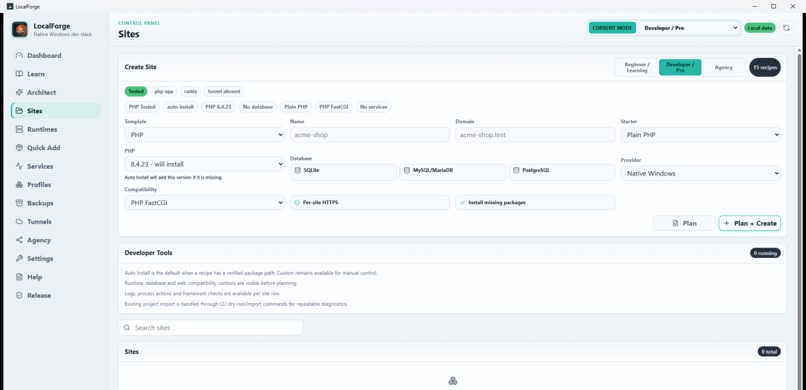Click the LocalForge flame logo
Image resolution: width=806 pixels, height=390 pixels.
click(x=20, y=29)
